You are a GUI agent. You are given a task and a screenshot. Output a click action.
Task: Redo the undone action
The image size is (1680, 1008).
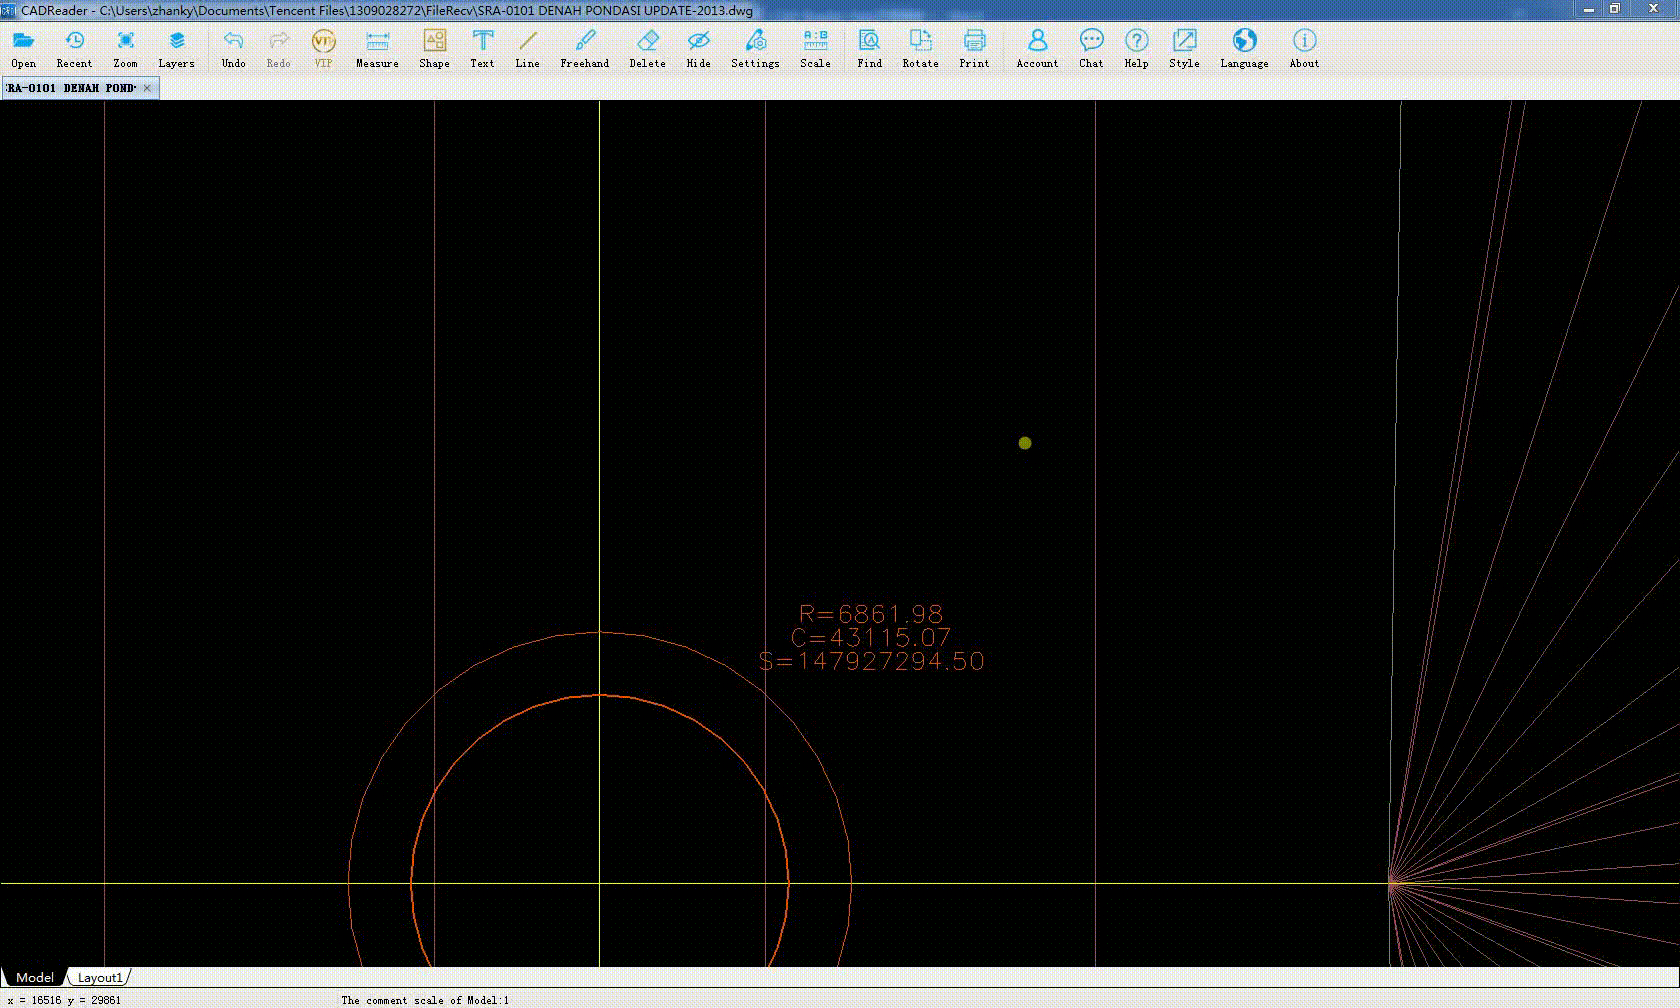point(278,48)
